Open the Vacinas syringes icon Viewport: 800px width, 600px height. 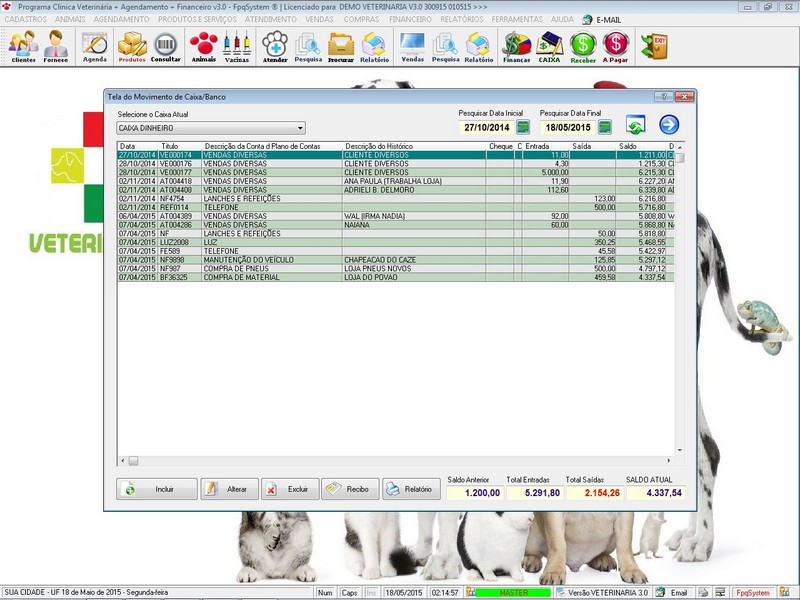237,46
